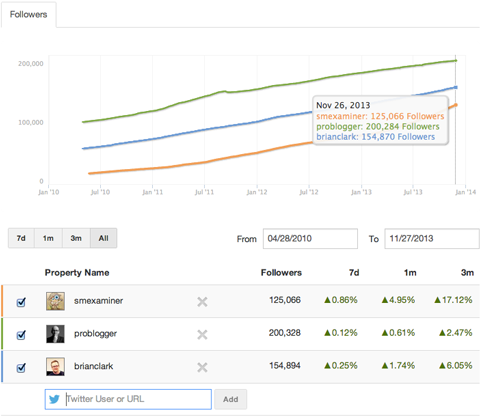Focus the Twitter User or URL field
Viewport: 480px width, 416px height.
[128, 399]
